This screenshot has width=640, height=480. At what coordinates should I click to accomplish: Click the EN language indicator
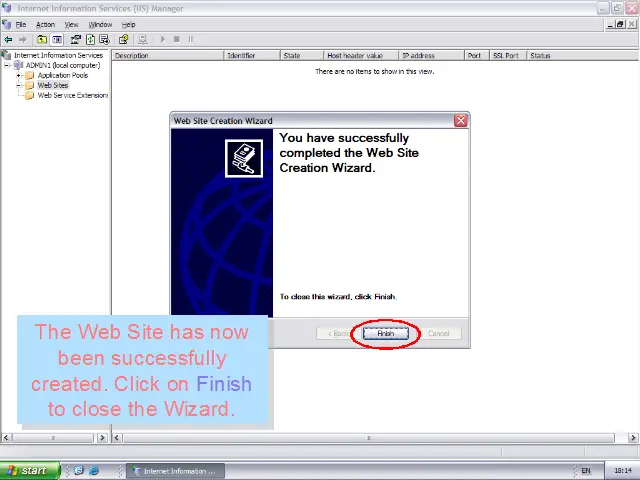point(586,471)
